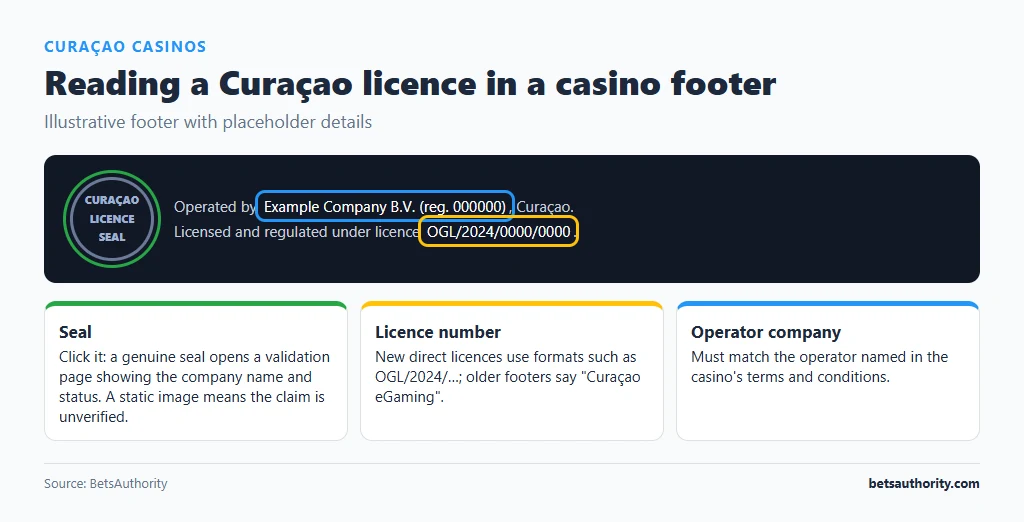Image resolution: width=1024 pixels, height=522 pixels.
Task: Click the description mentioning 'Curaçao eGaming'
Action: click(x=507, y=377)
